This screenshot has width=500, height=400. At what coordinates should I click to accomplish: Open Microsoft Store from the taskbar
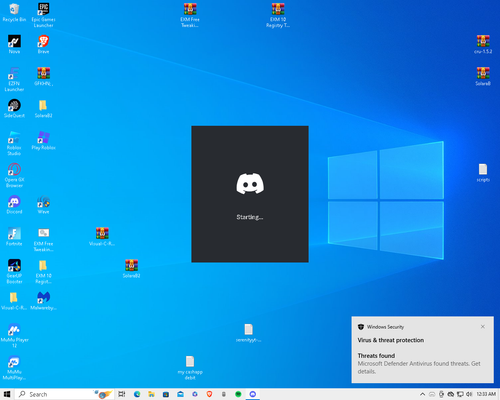[x=166, y=394]
